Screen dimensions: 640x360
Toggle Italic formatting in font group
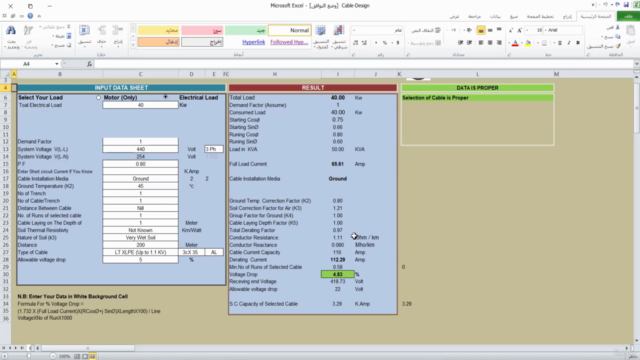pos(569,43)
